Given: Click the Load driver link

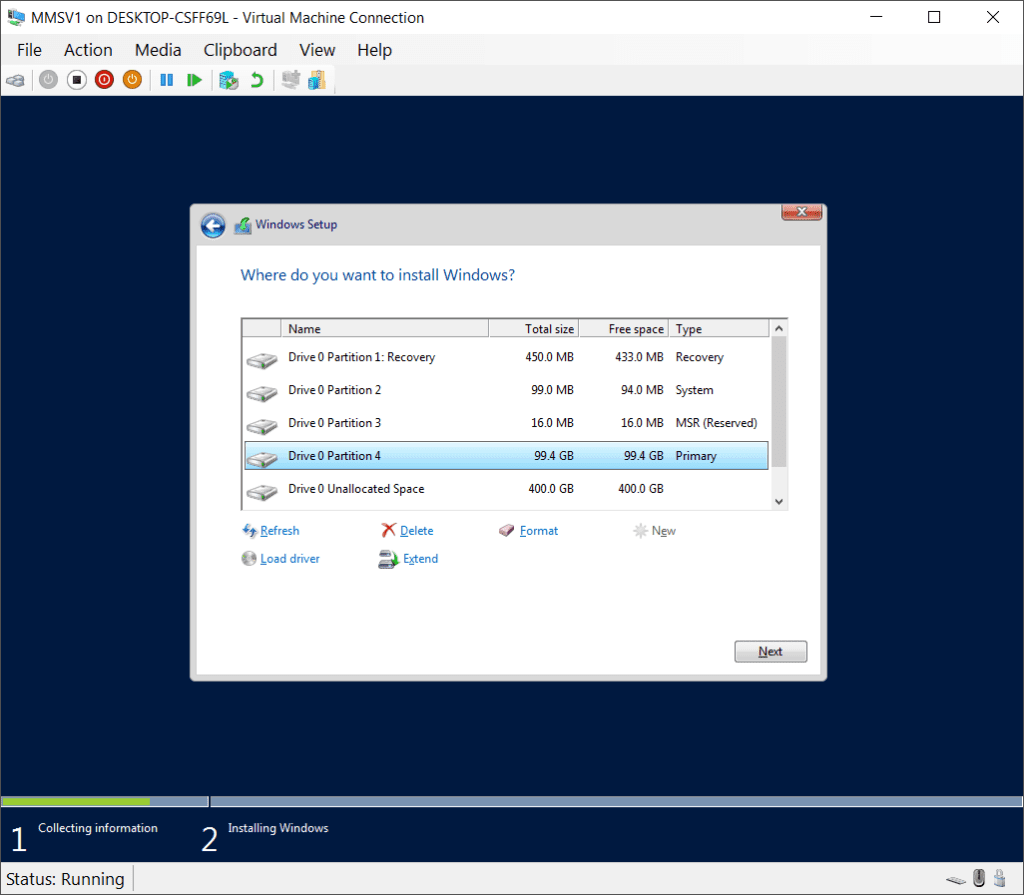Looking at the screenshot, I should [x=281, y=559].
